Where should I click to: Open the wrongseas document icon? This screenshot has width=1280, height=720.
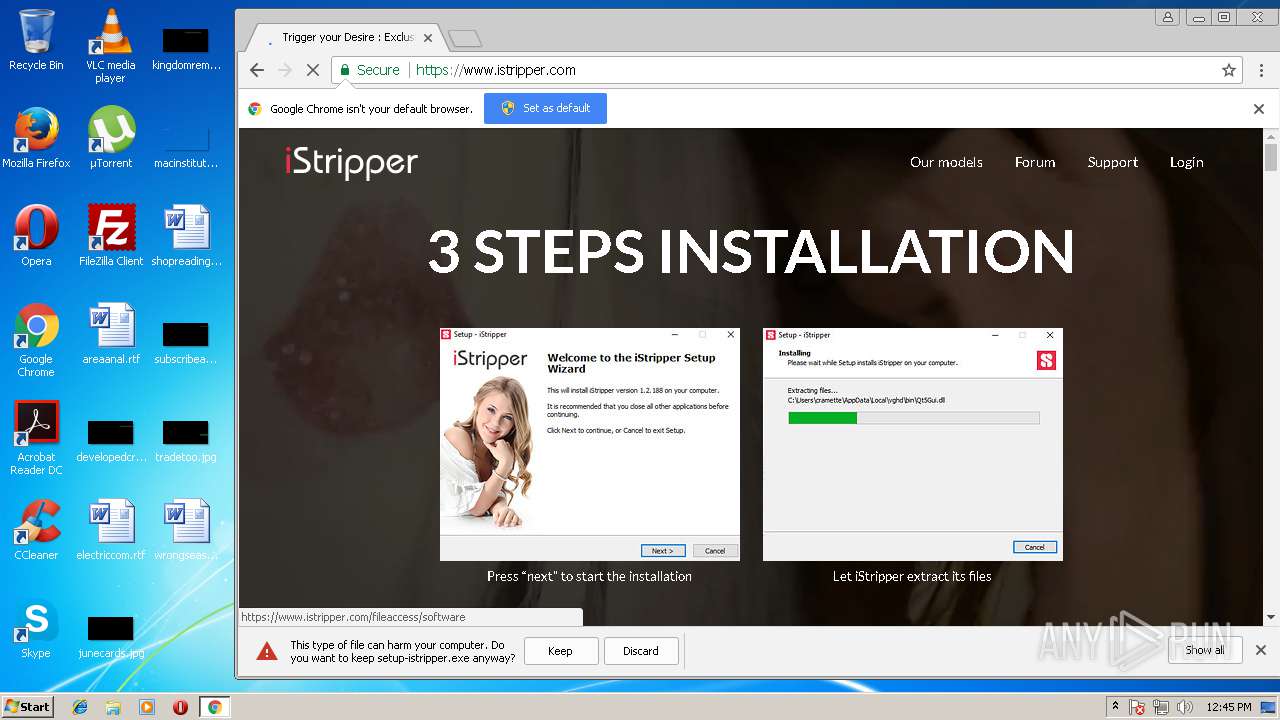pyautogui.click(x=186, y=530)
